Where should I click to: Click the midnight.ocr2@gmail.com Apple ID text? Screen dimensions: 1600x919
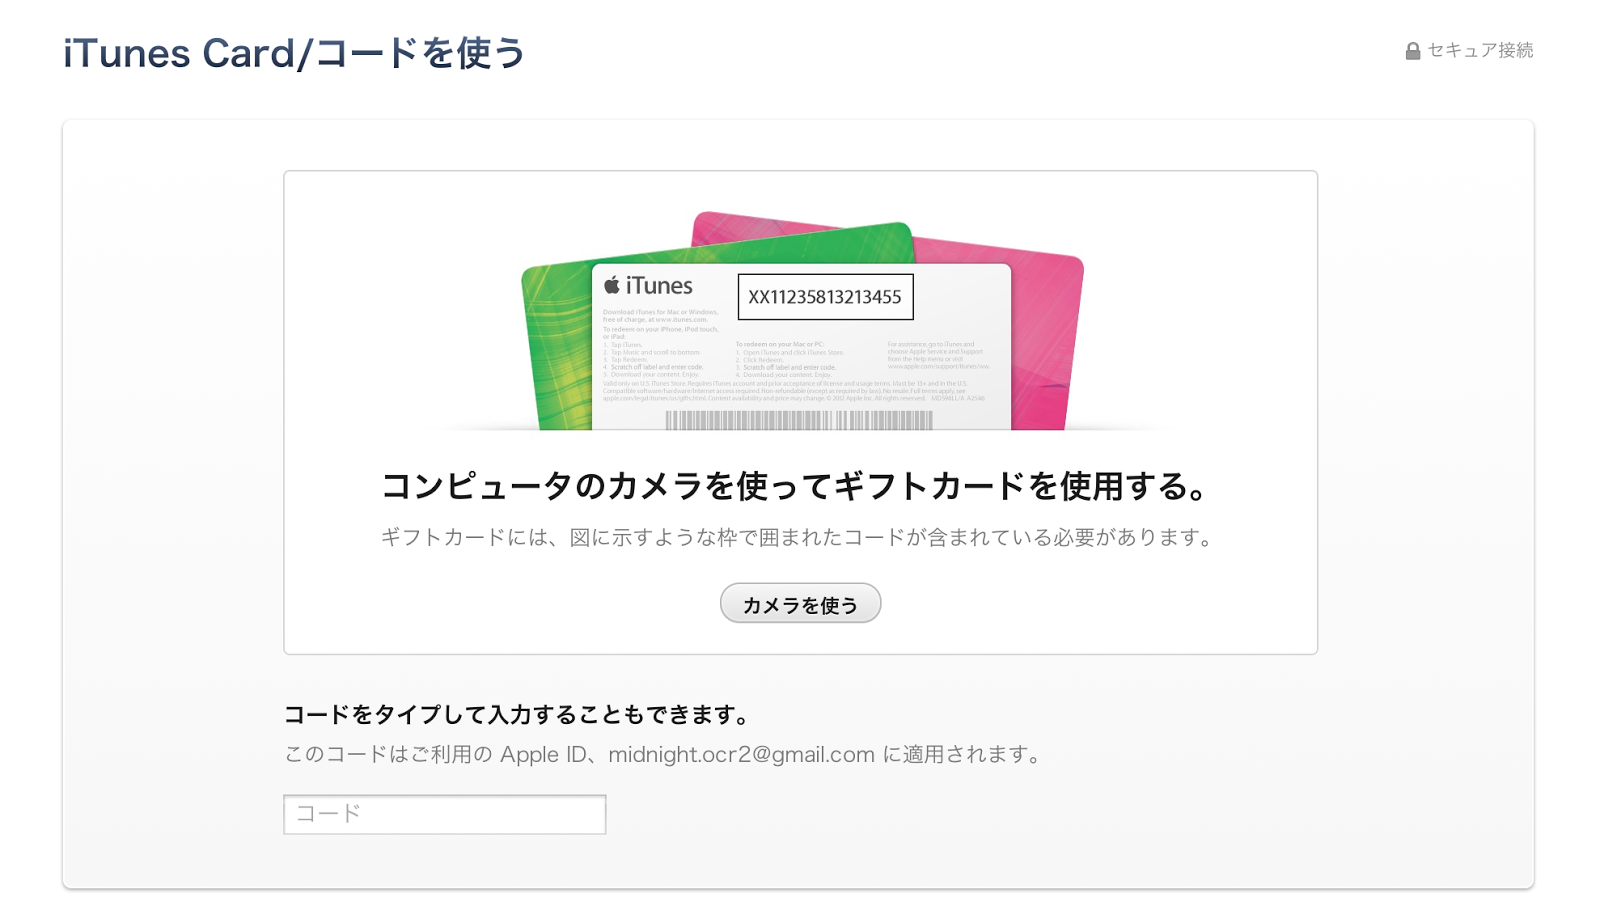[741, 755]
